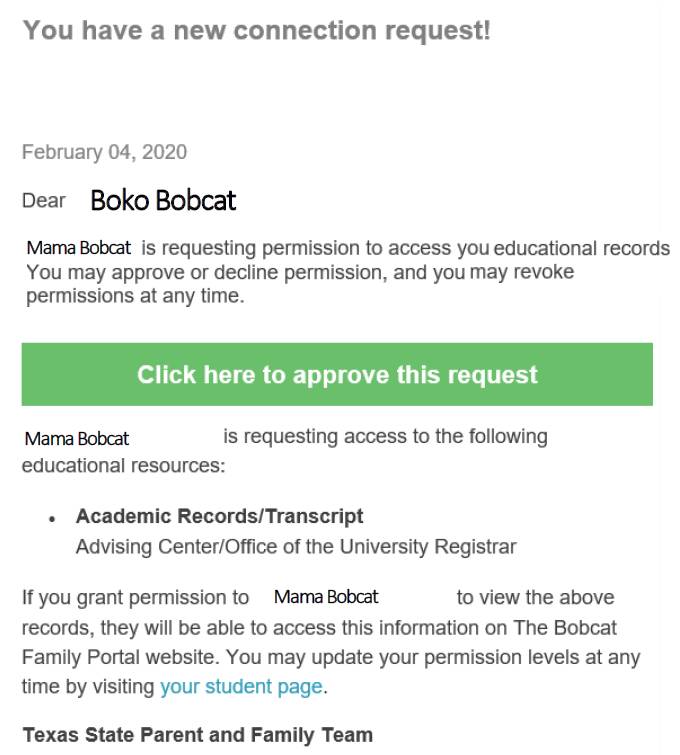680x755 pixels.
Task: Click "educational records" in the first paragraph
Action: pyautogui.click(x=582, y=248)
